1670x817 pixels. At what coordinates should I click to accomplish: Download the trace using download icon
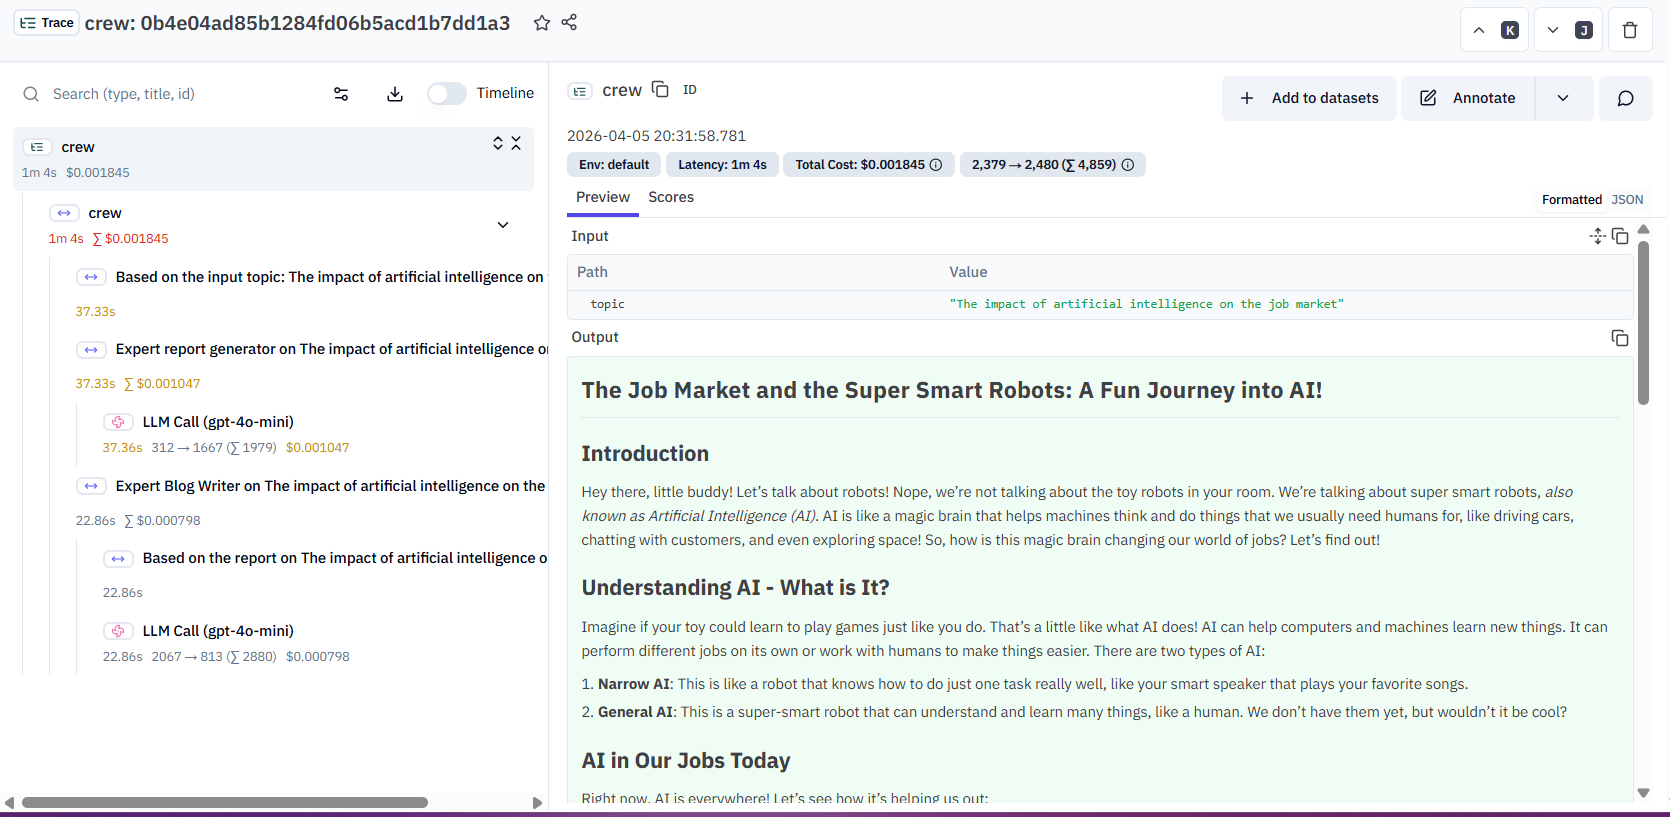coord(395,94)
